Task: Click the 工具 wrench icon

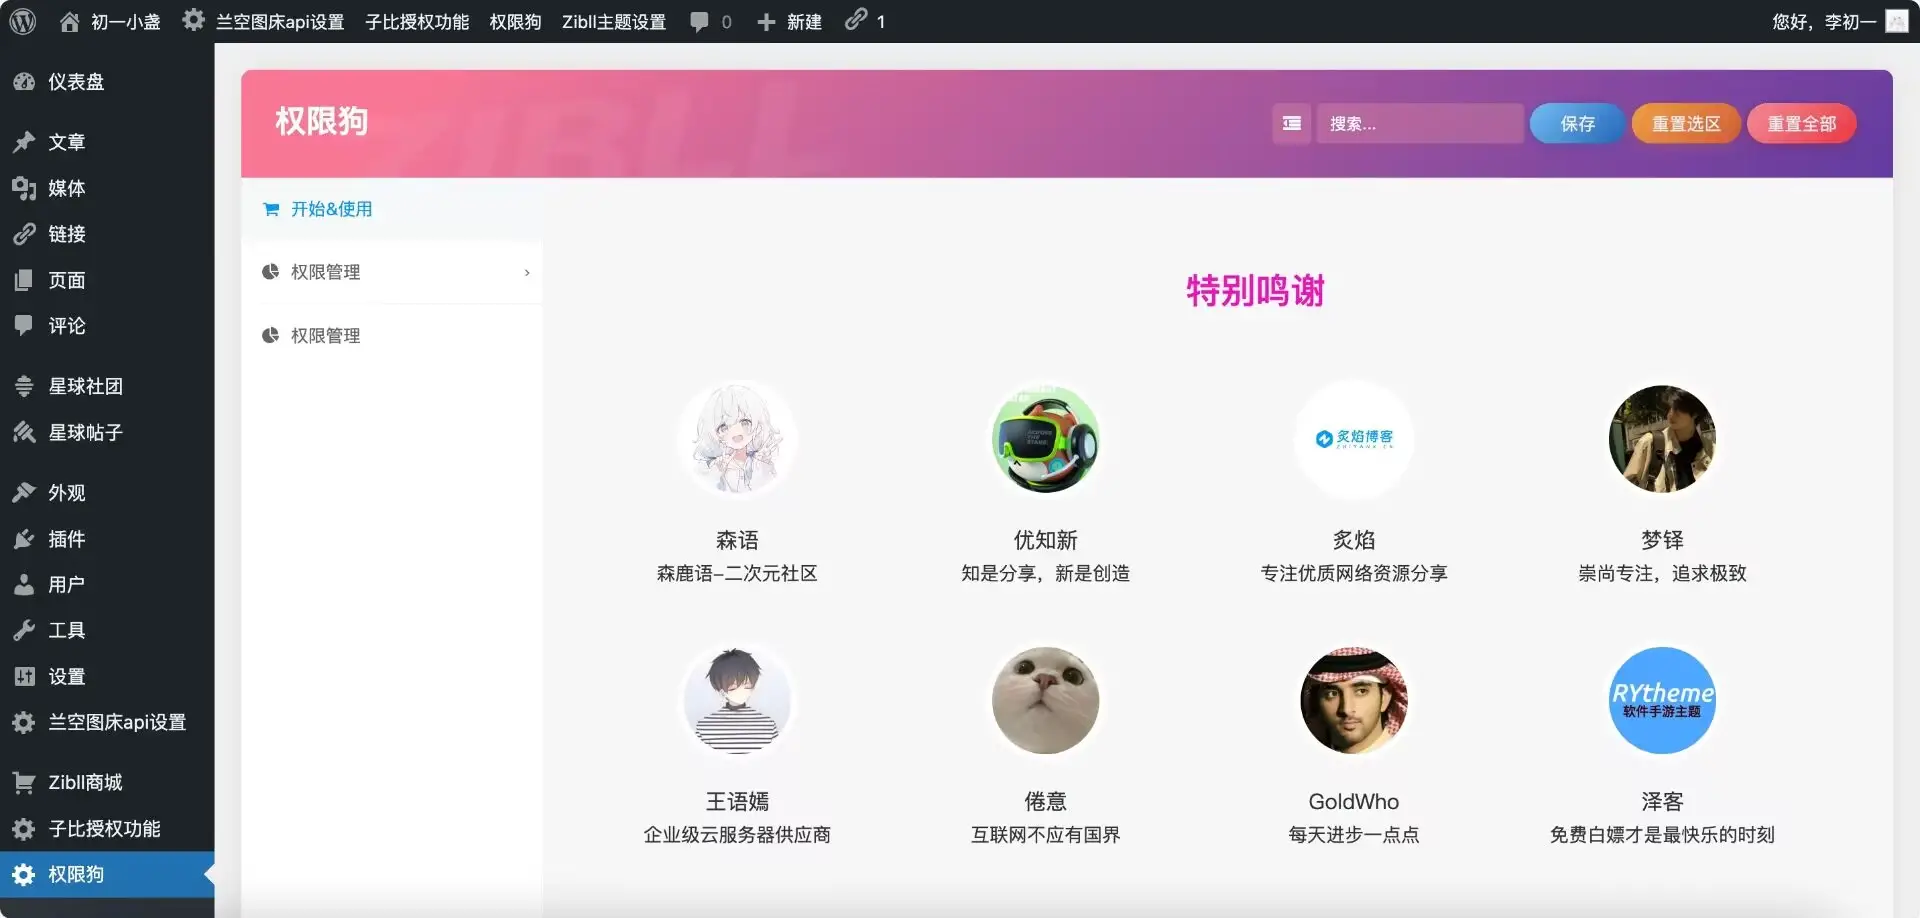Action: [23, 630]
